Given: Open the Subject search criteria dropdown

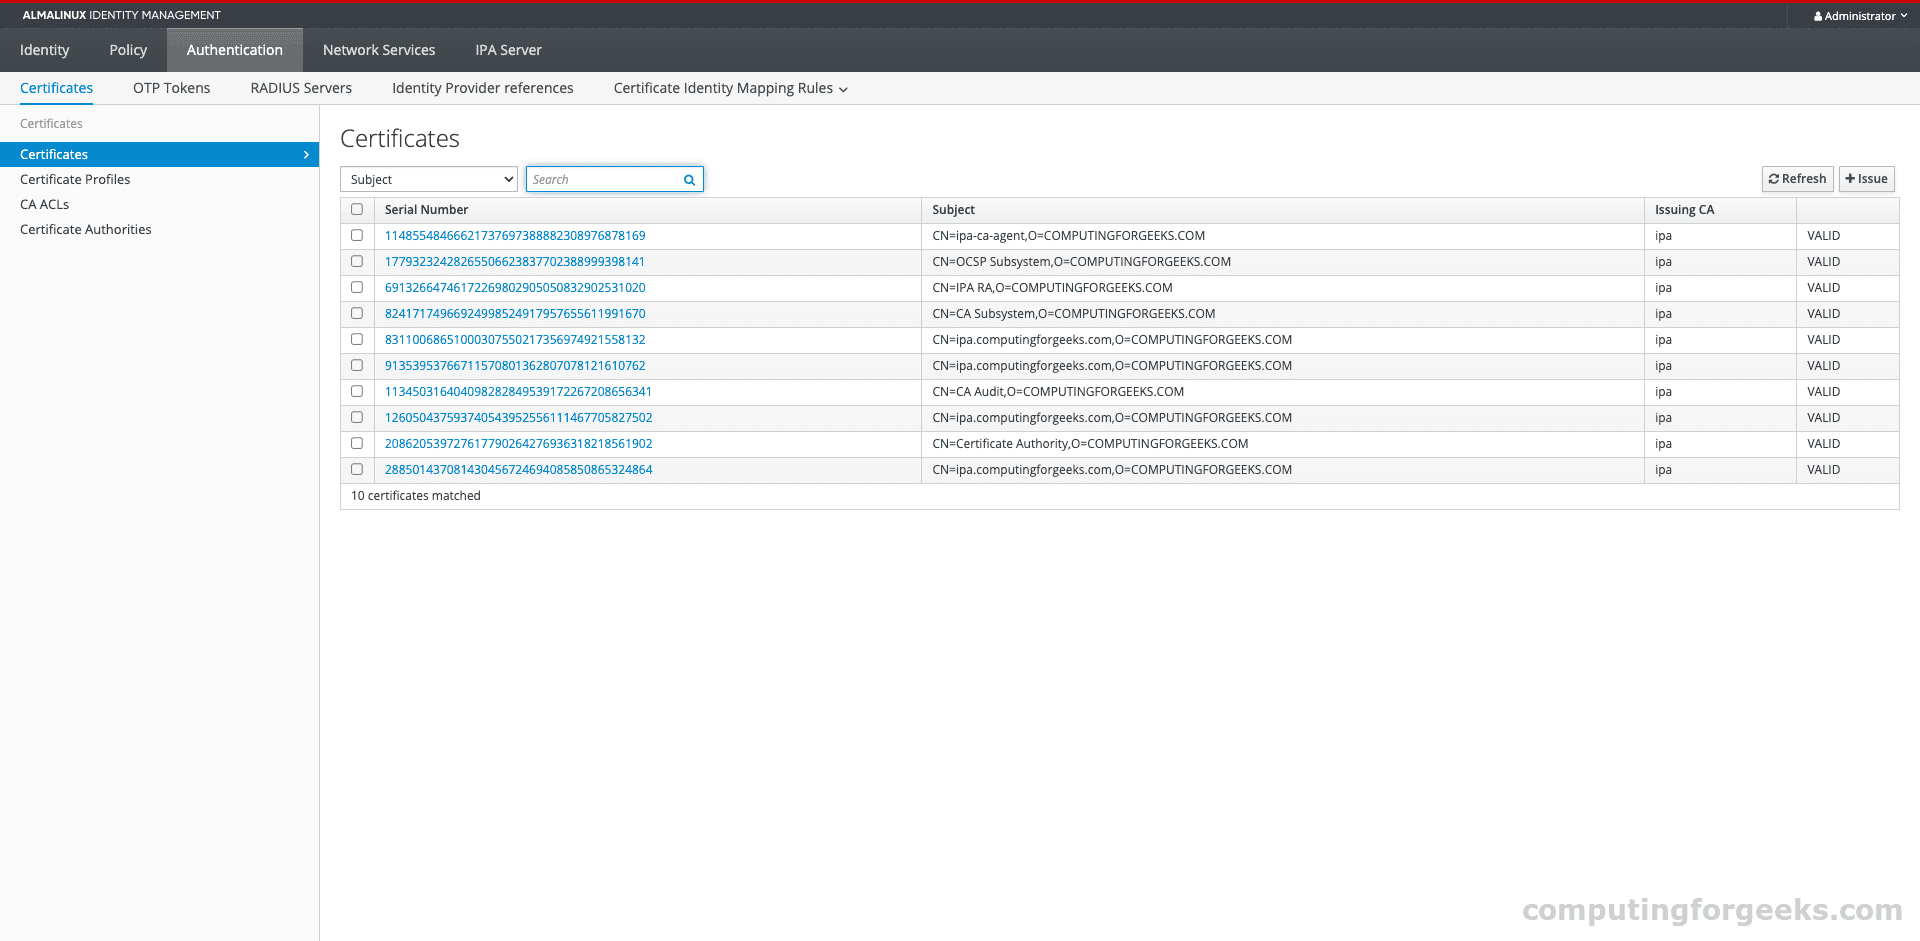Looking at the screenshot, I should 428,179.
